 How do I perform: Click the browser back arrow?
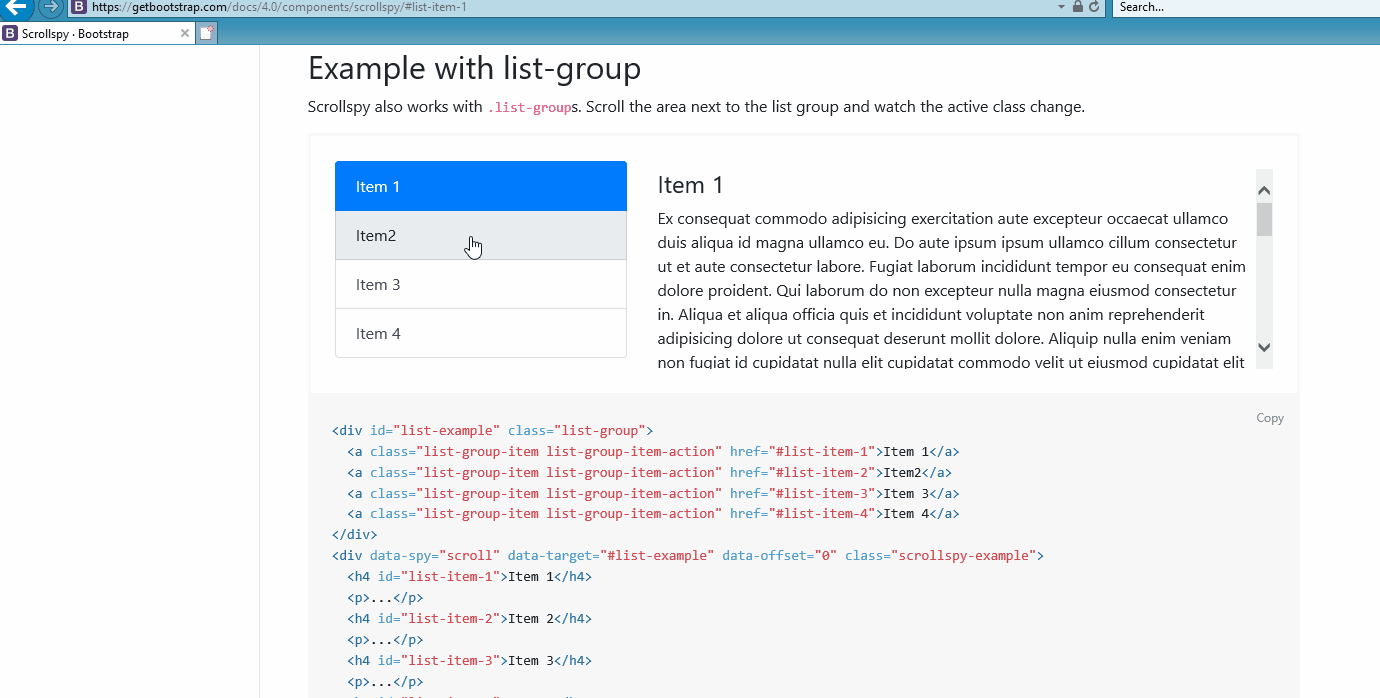coord(17,8)
